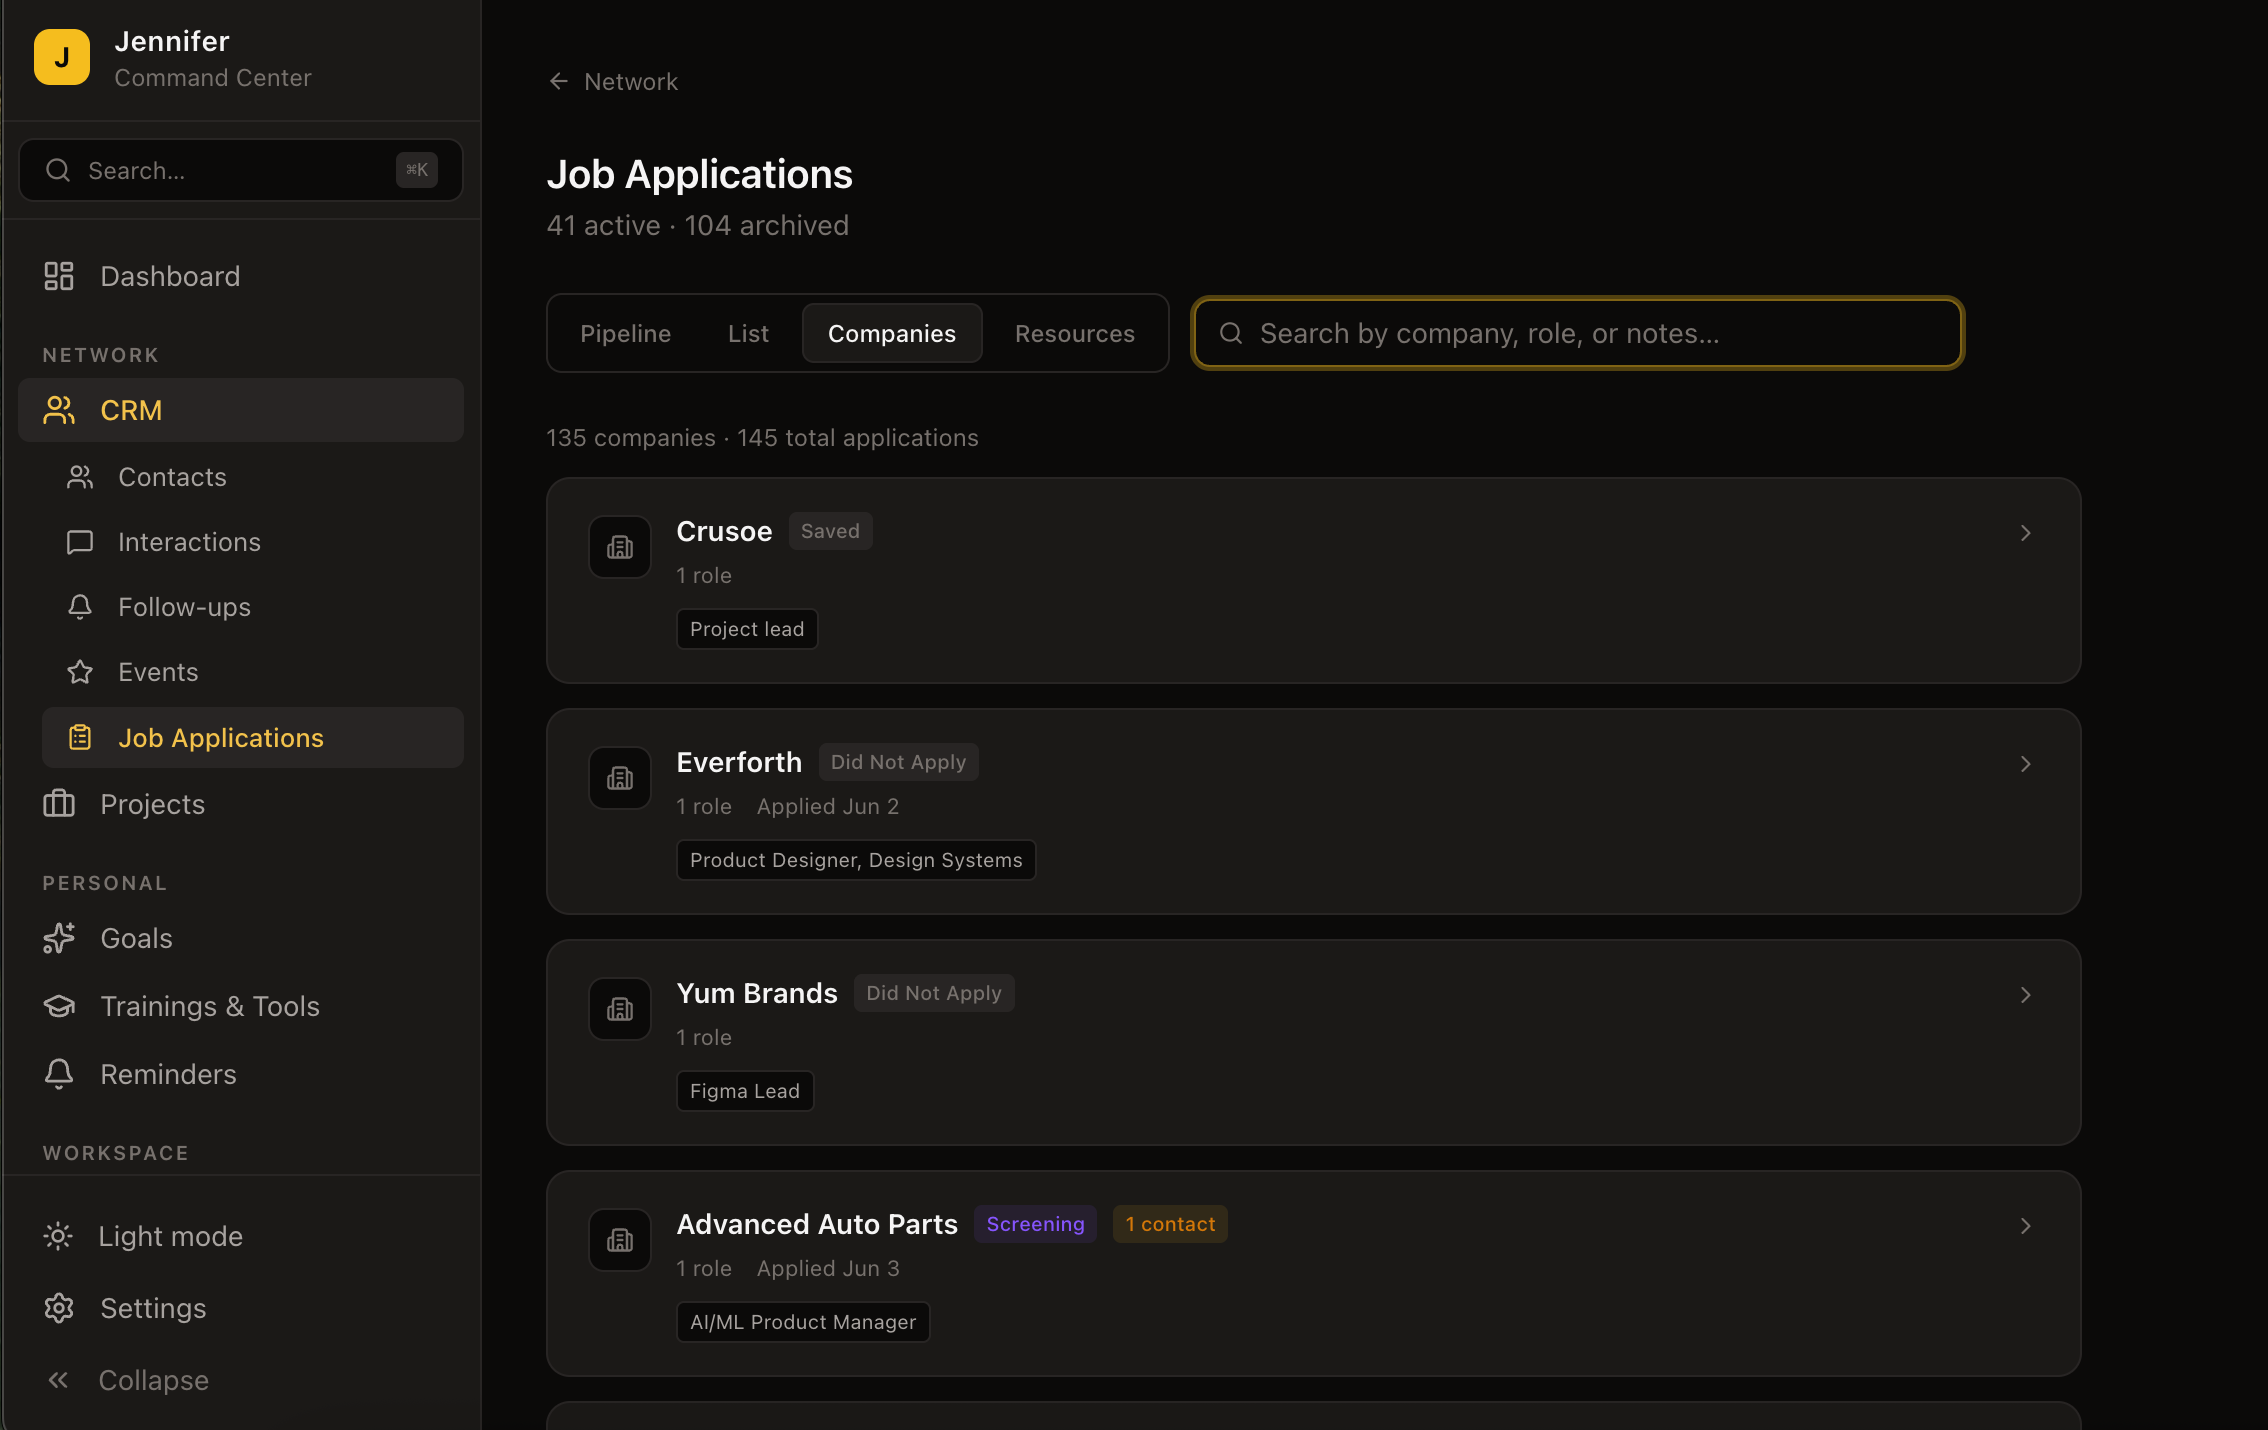Switch to the Pipeline tab

(626, 333)
